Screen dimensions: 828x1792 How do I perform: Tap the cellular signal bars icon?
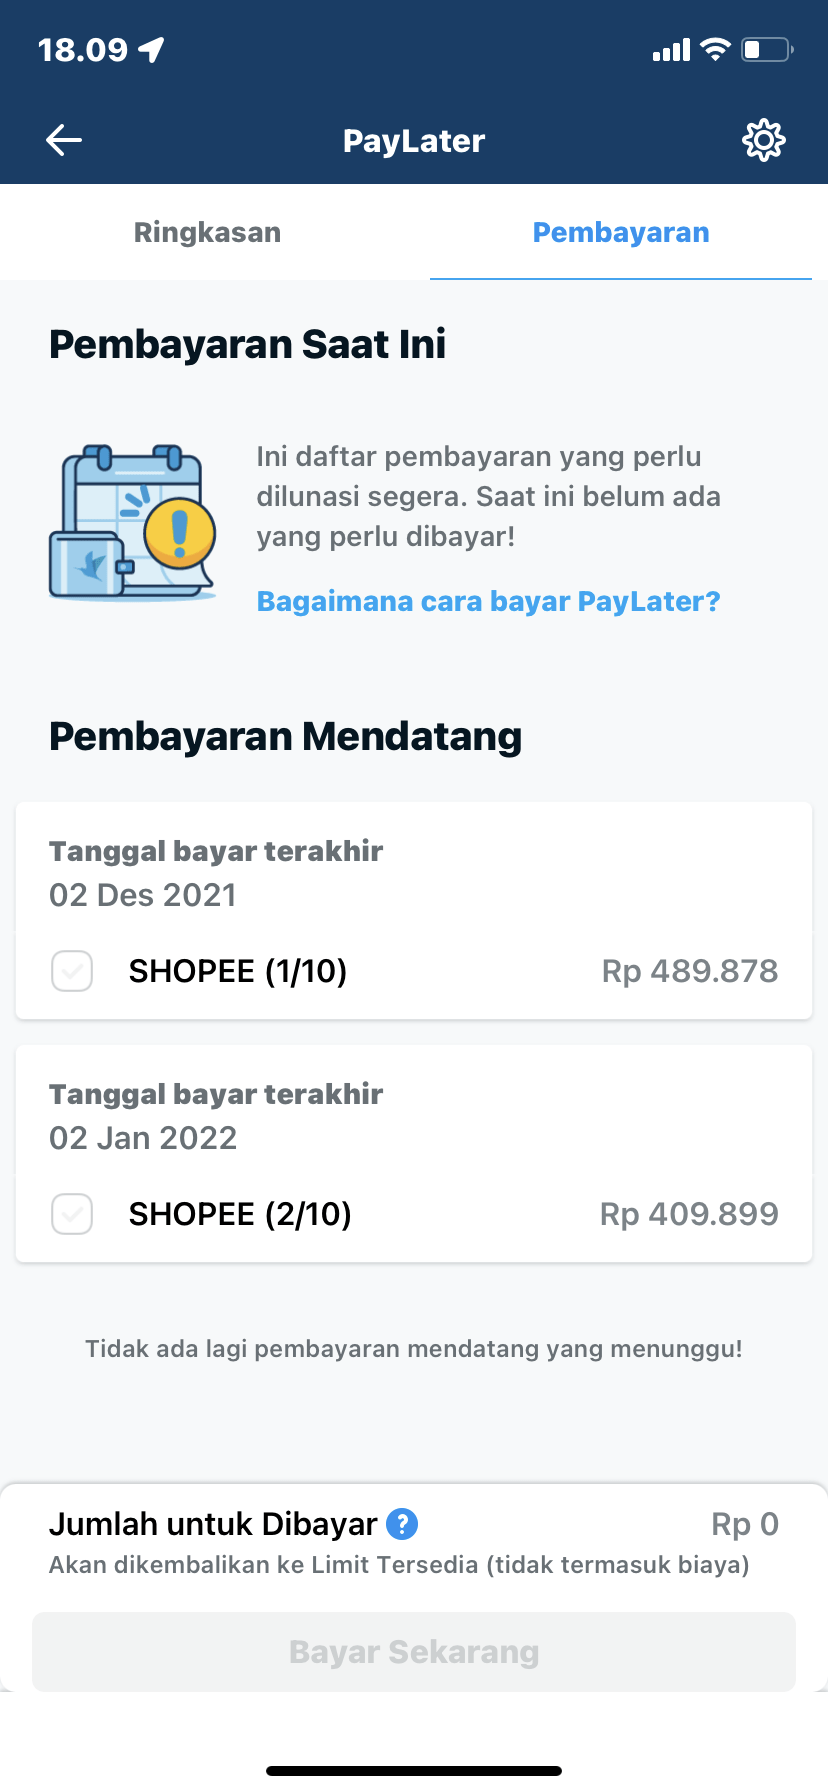[x=671, y=50]
